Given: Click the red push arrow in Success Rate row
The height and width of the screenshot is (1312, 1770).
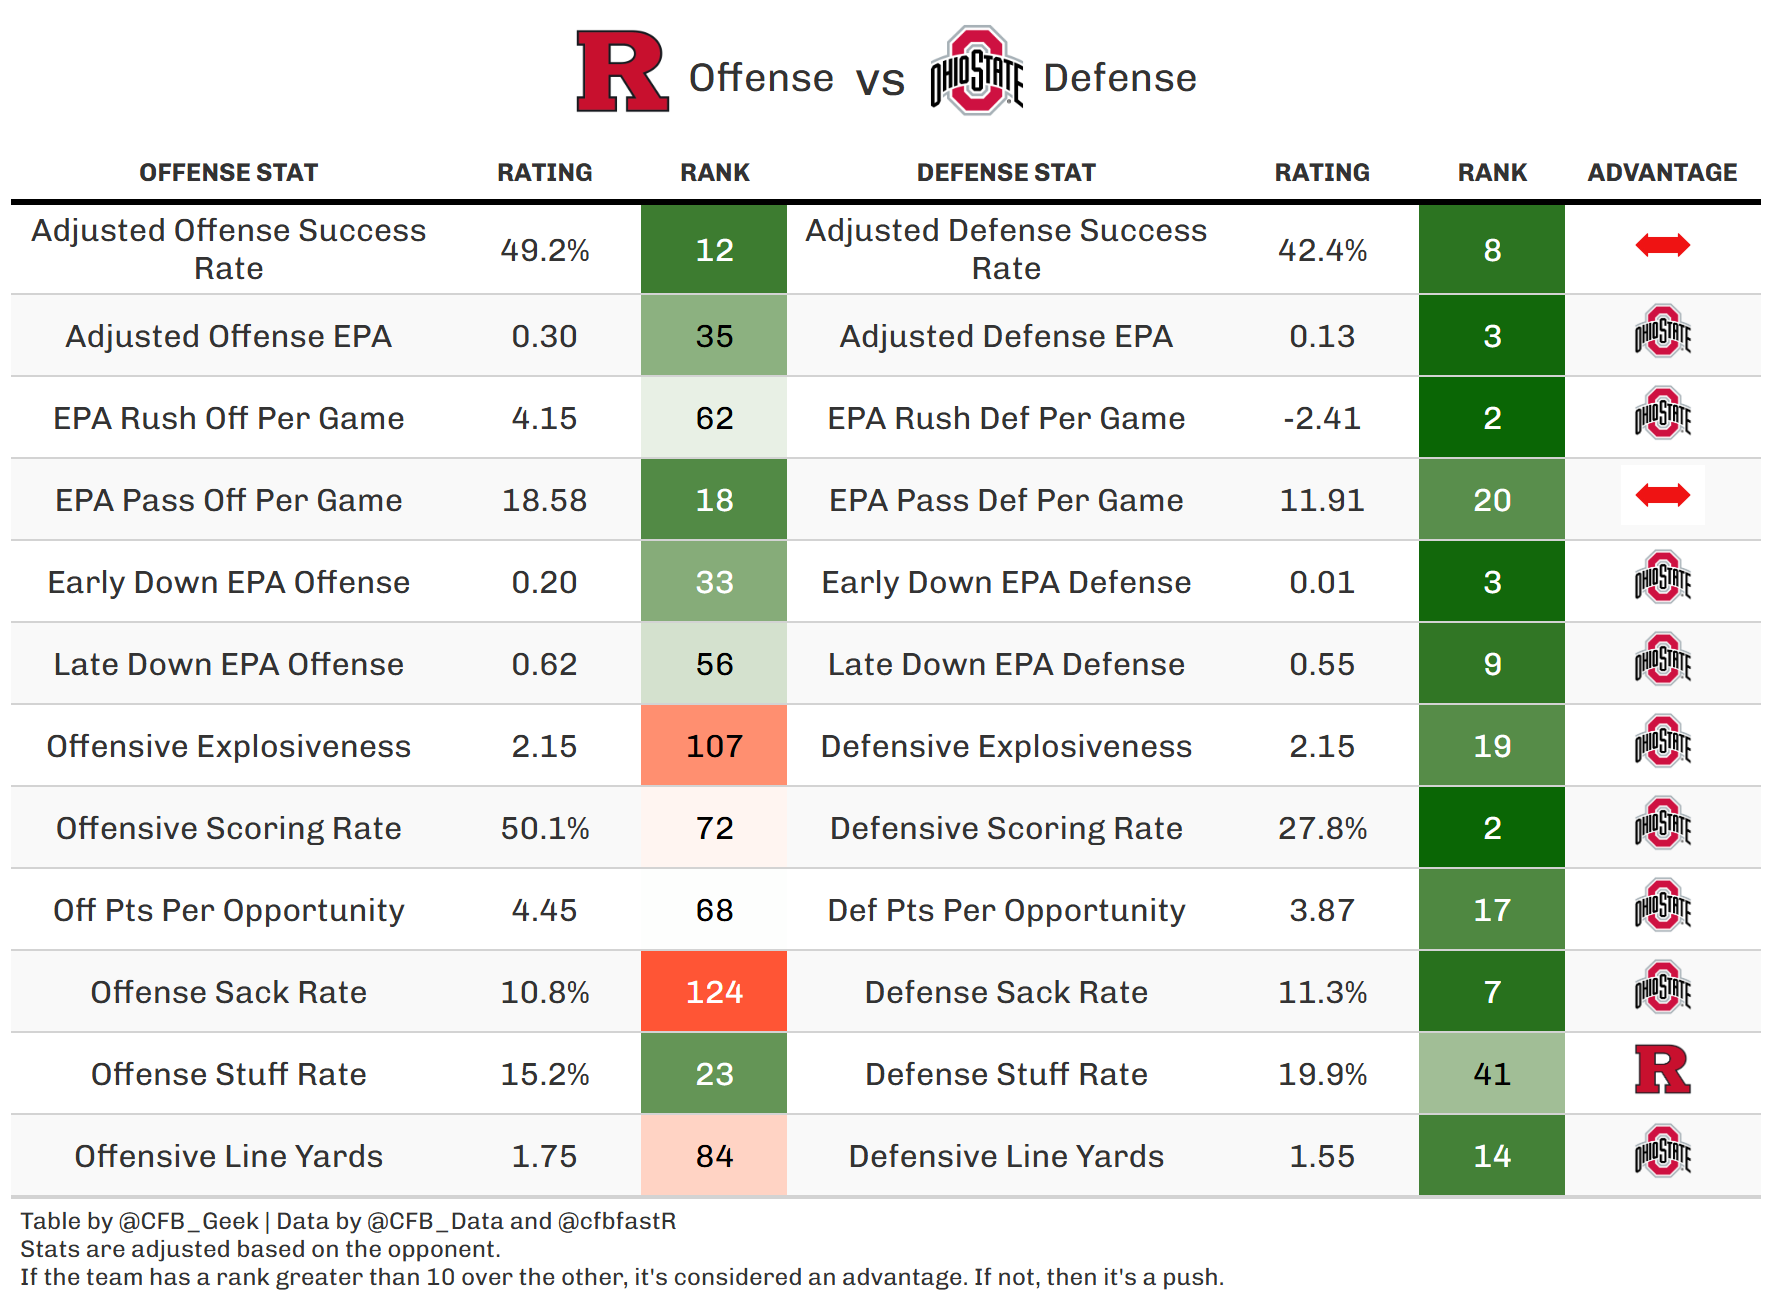Looking at the screenshot, I should (x=1662, y=245).
